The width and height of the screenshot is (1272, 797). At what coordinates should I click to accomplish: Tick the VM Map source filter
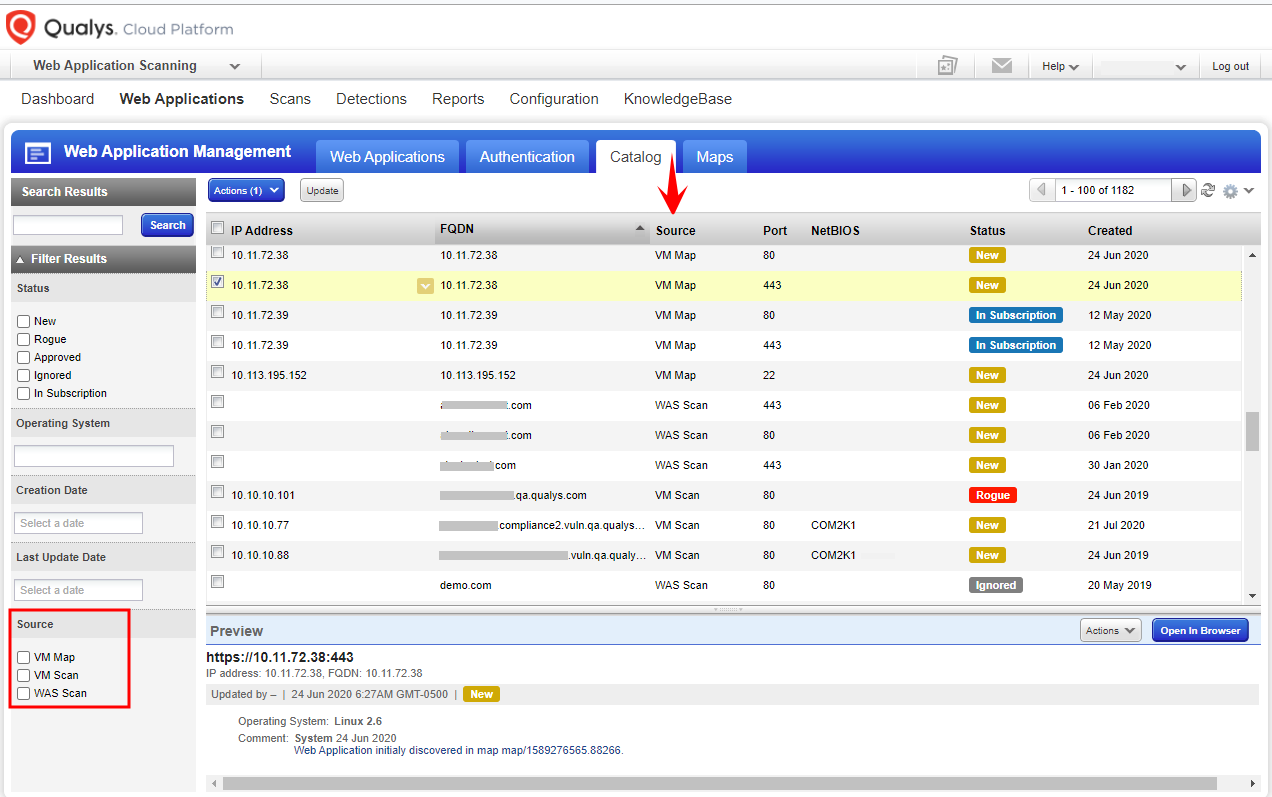[x=24, y=658]
